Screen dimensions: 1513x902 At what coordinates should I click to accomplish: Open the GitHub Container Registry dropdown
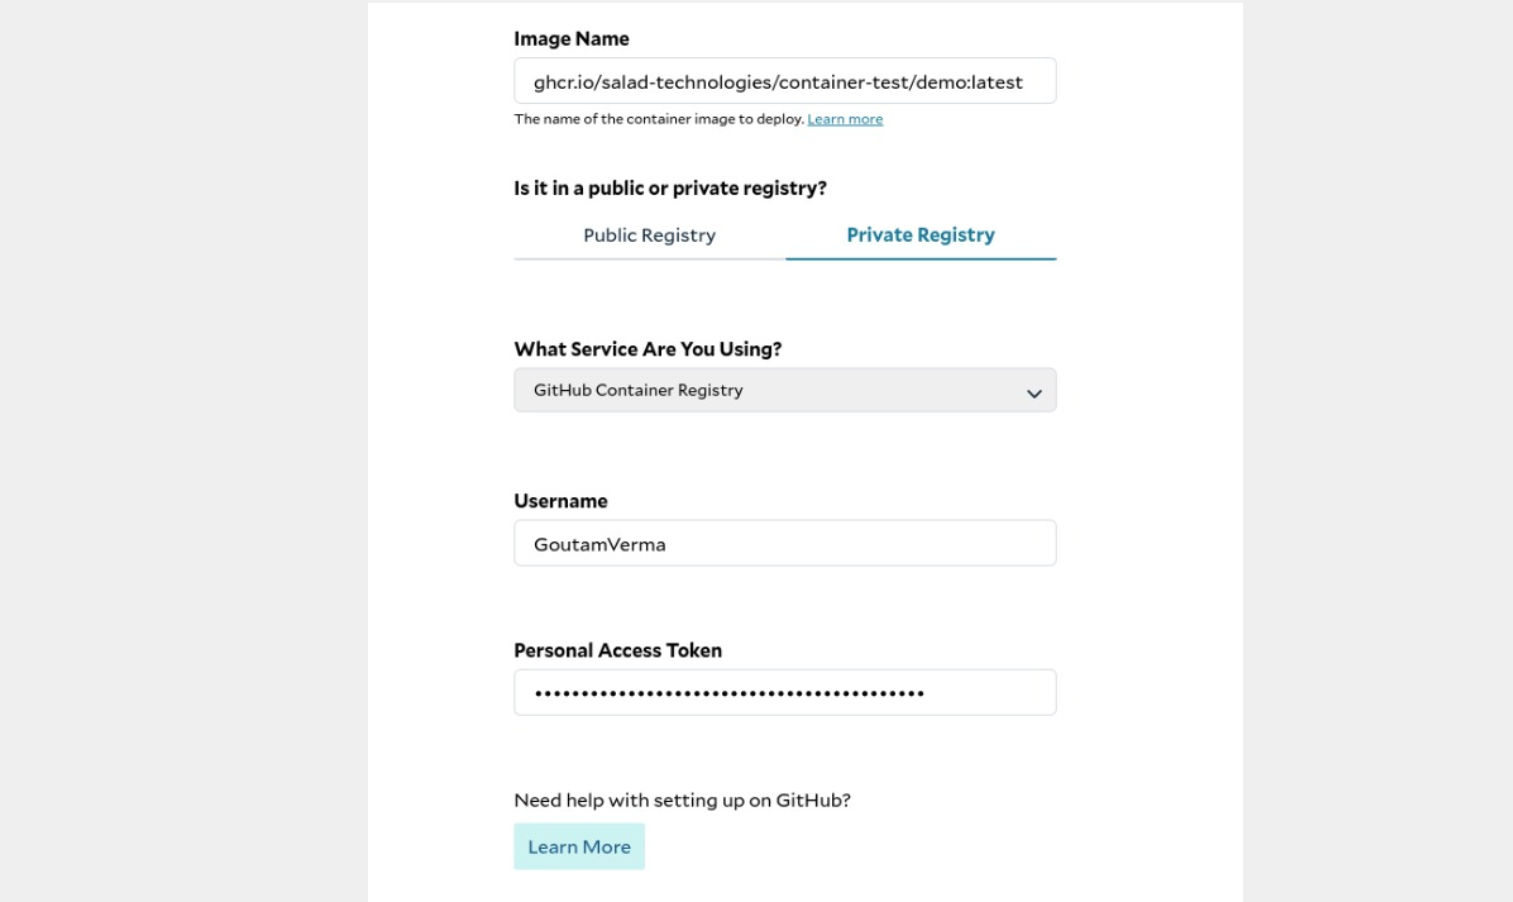click(x=785, y=390)
